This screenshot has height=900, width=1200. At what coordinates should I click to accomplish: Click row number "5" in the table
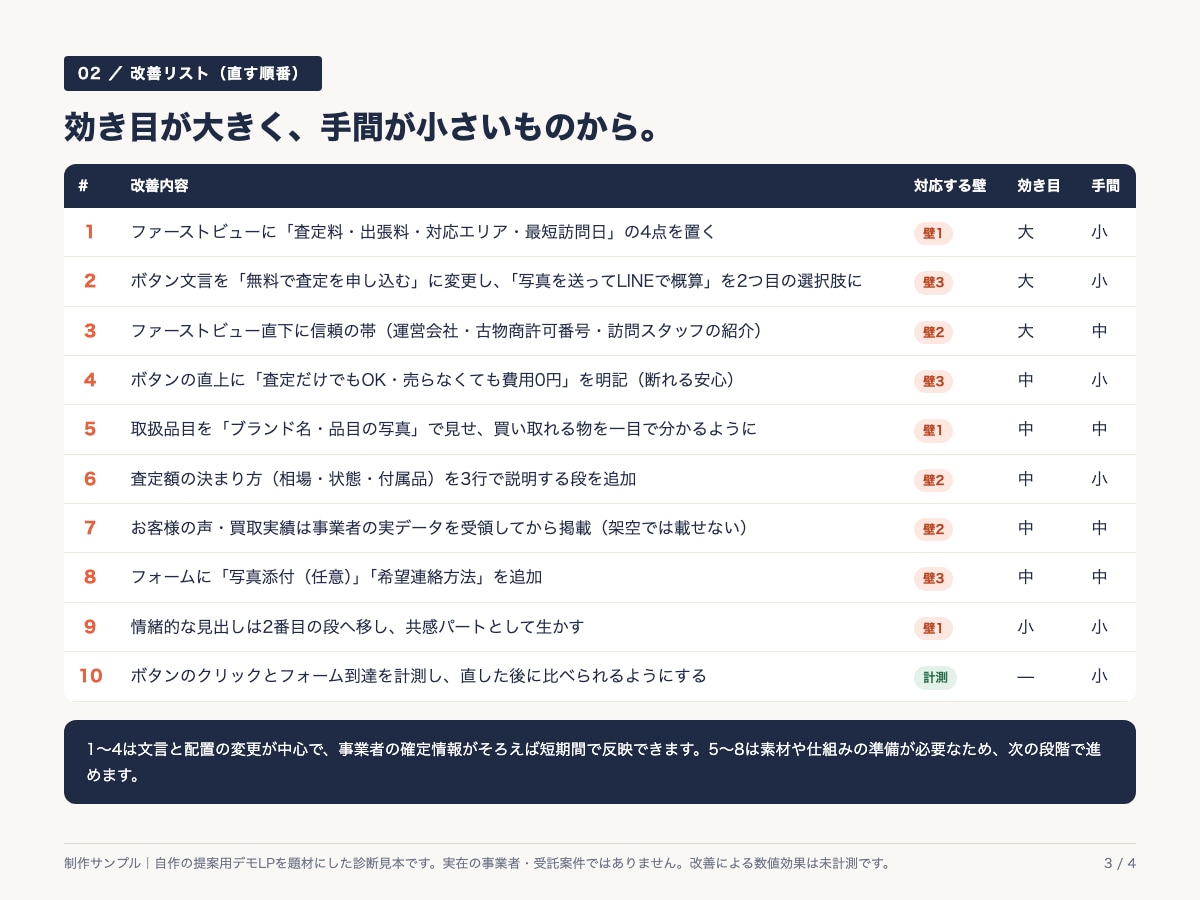point(90,429)
